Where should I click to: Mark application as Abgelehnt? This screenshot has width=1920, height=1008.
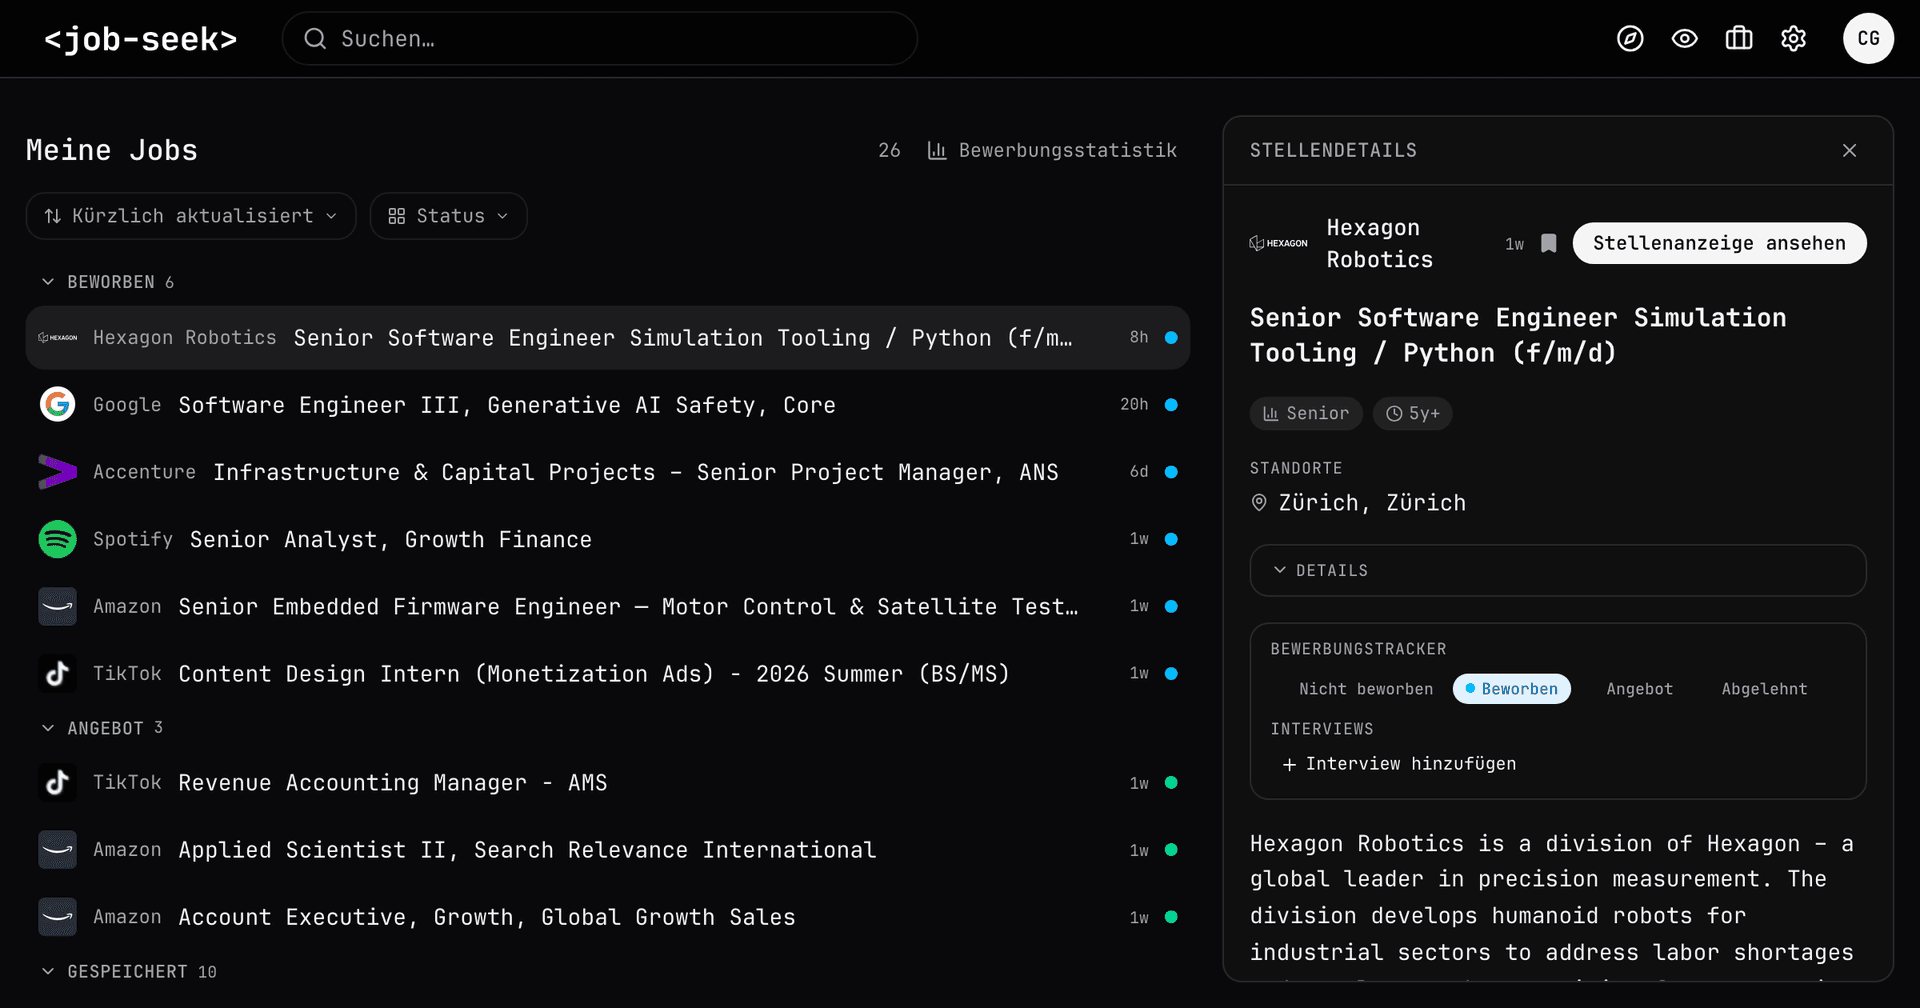click(1764, 689)
